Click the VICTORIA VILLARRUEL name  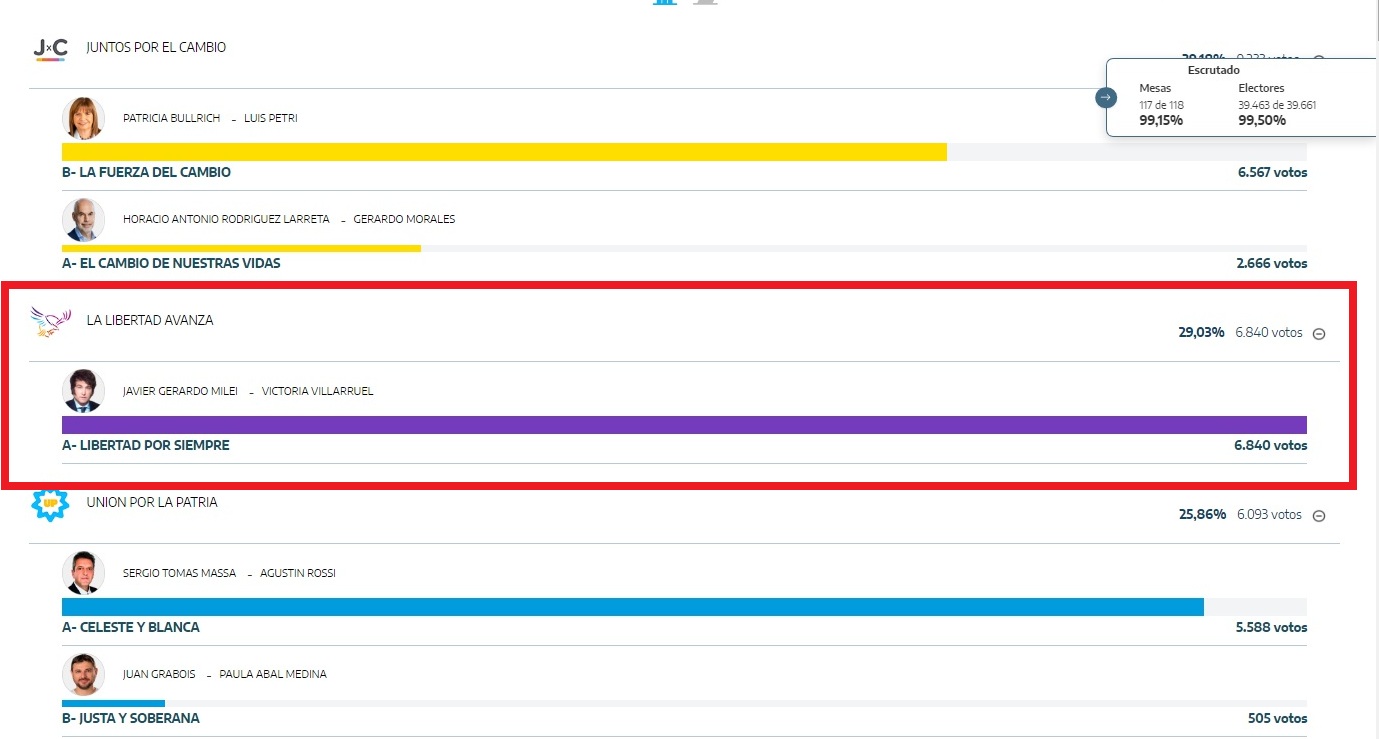tap(317, 391)
